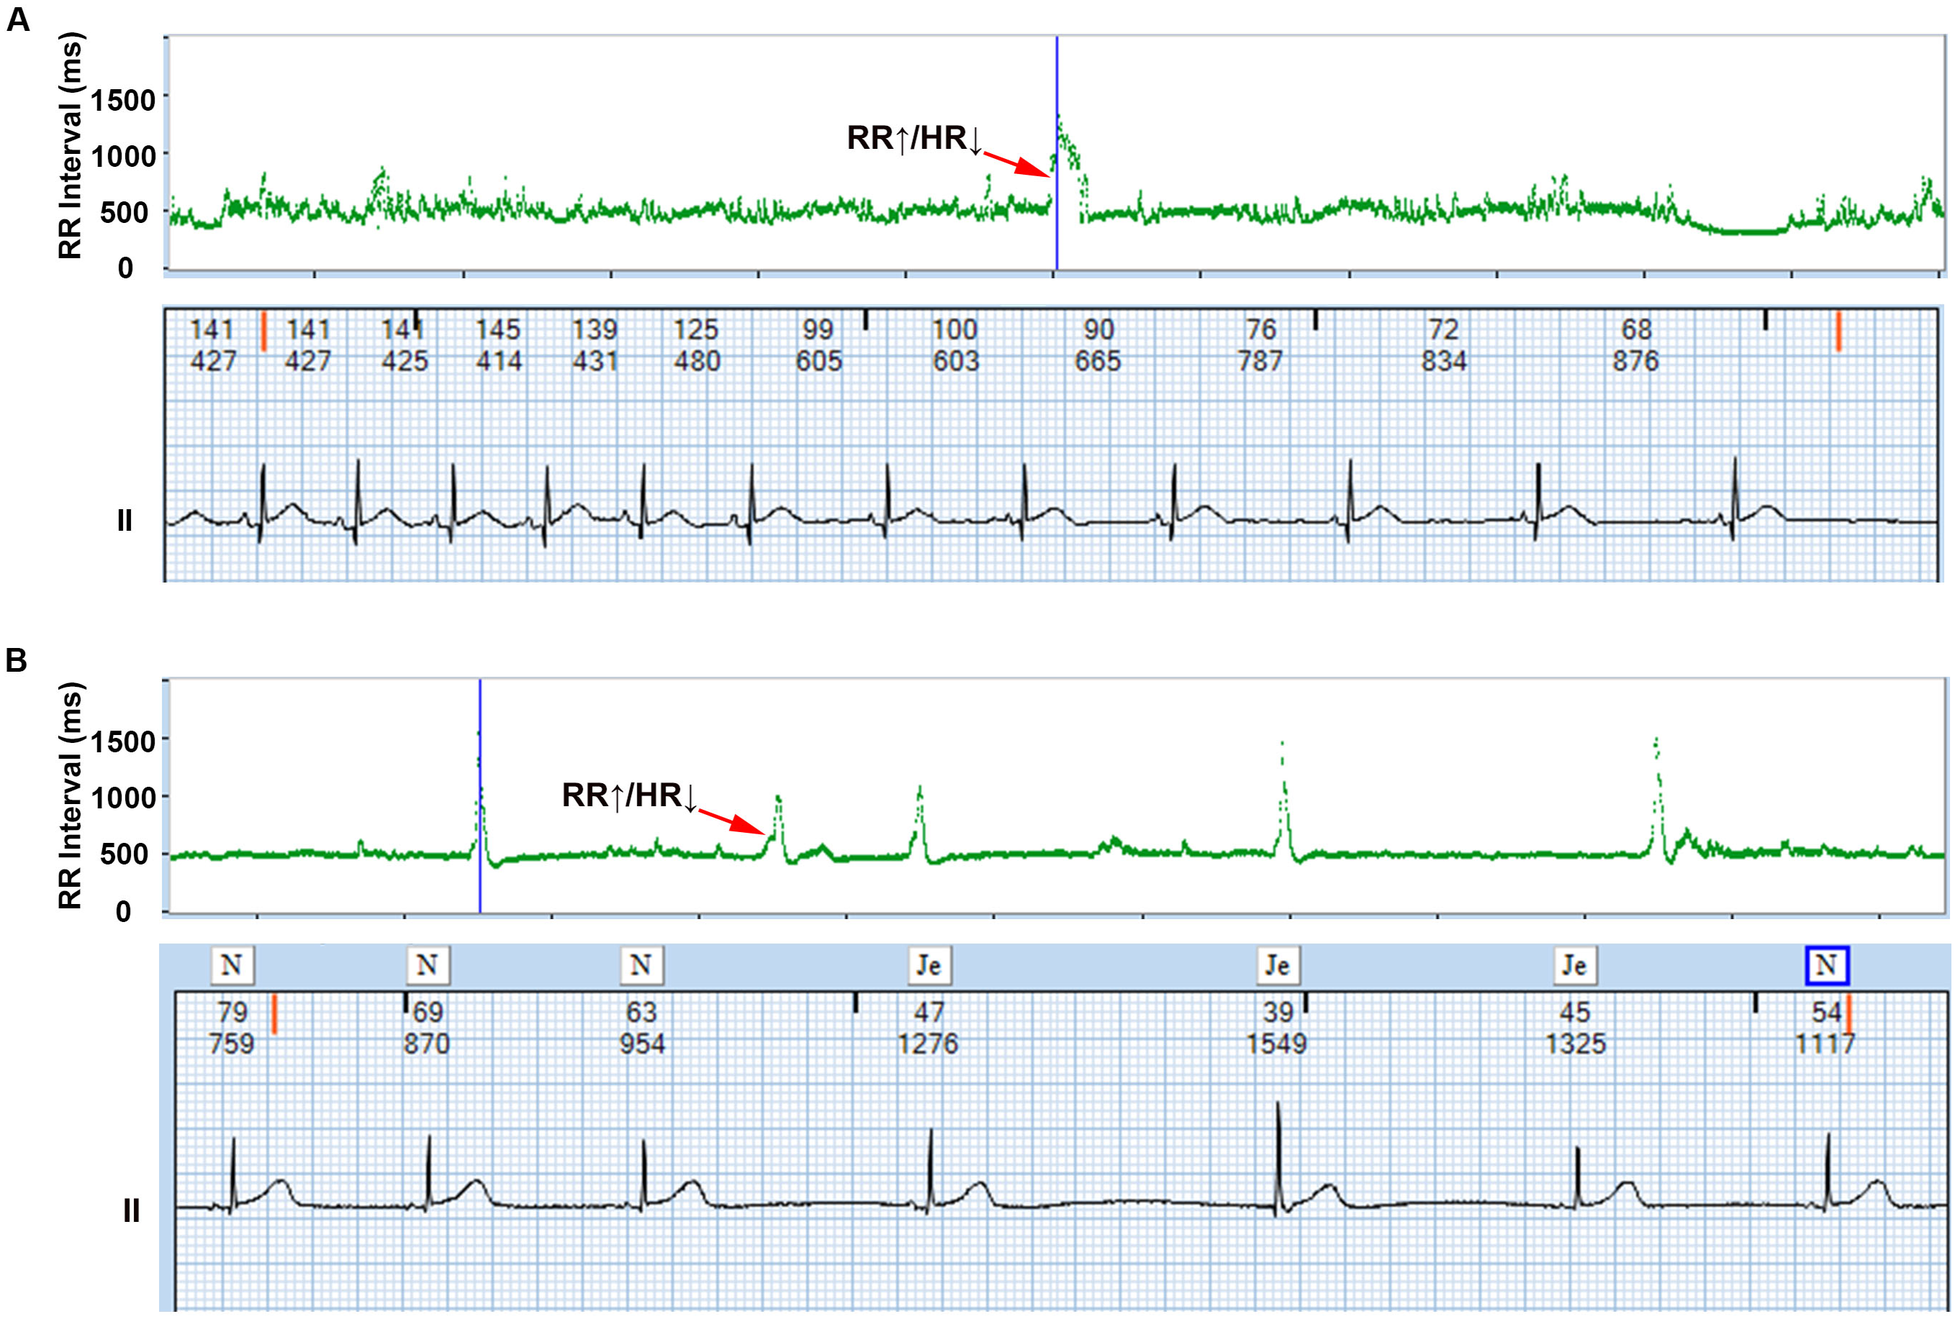The image size is (1955, 1319).
Task: Click the heart rate value 141
Action: pos(210,326)
